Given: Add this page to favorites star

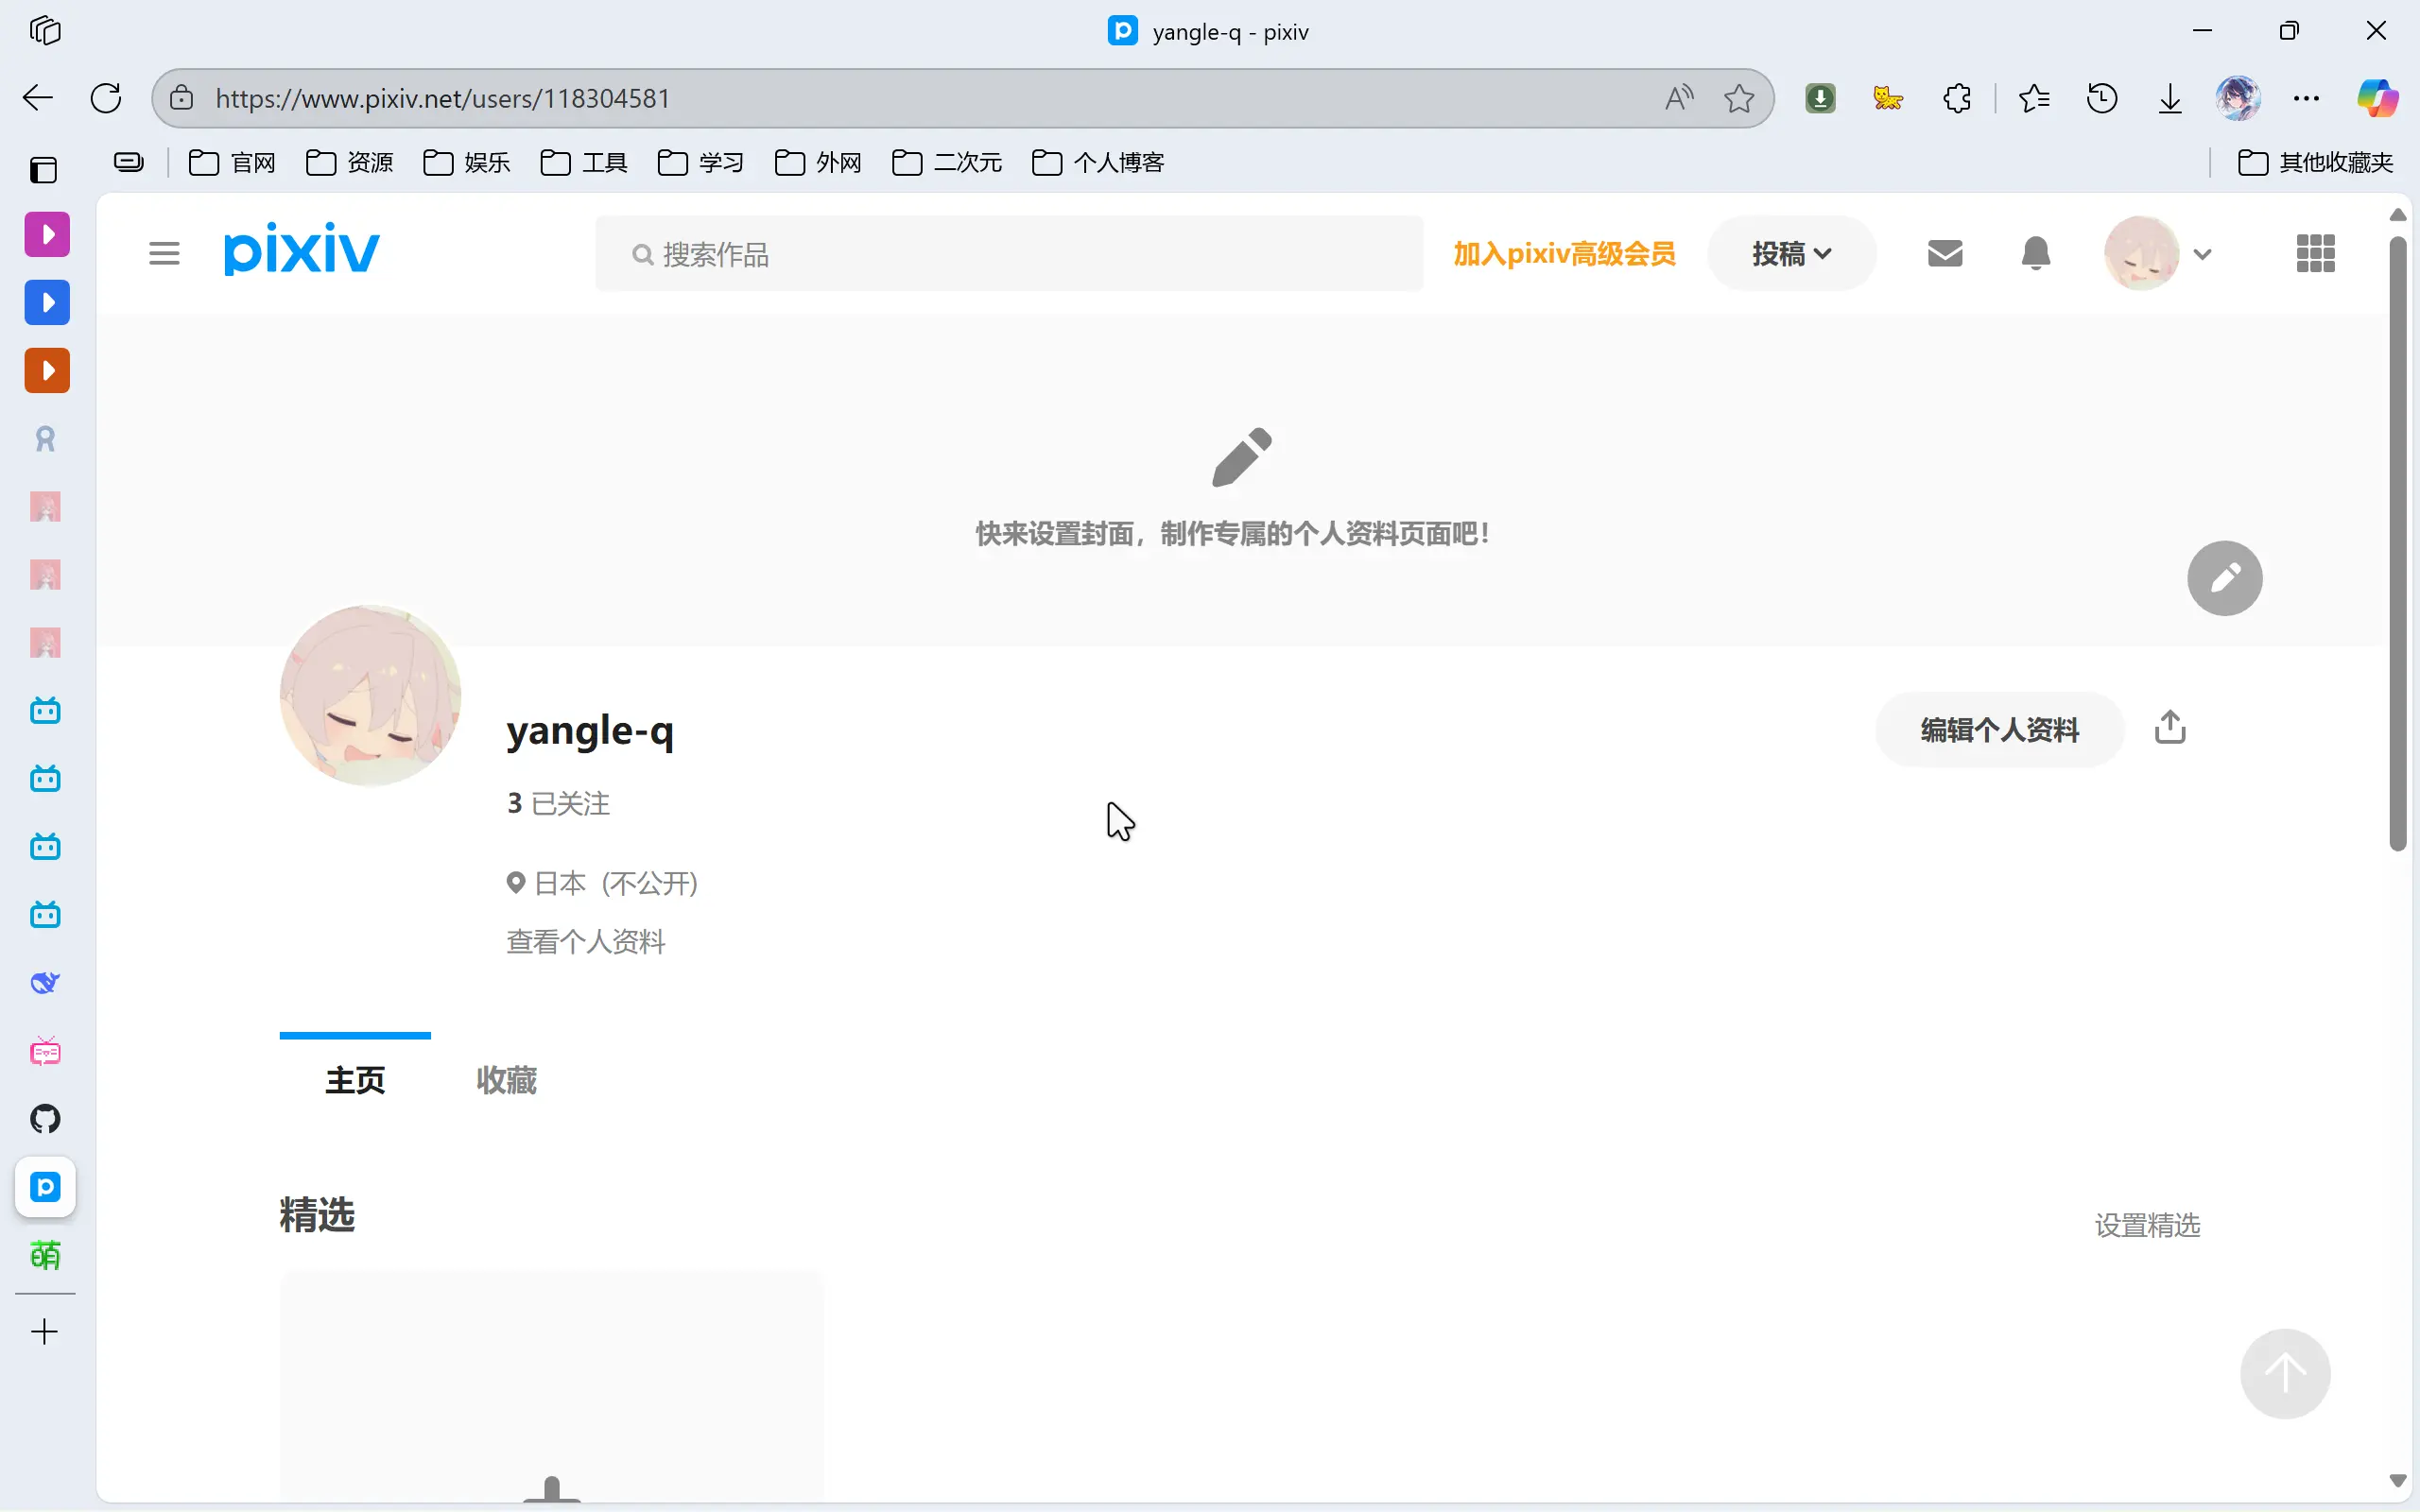Looking at the screenshot, I should point(1739,98).
